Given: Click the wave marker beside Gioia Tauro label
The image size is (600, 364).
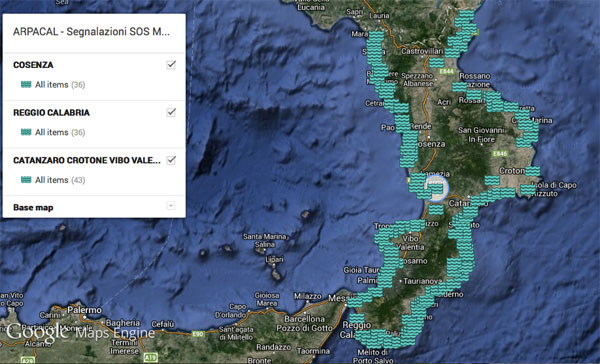Looking at the screenshot, I should point(387,271).
